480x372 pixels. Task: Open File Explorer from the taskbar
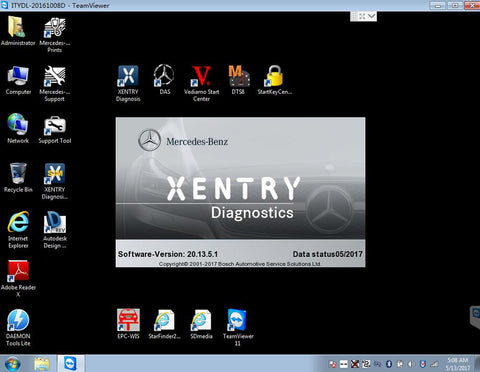(42, 364)
